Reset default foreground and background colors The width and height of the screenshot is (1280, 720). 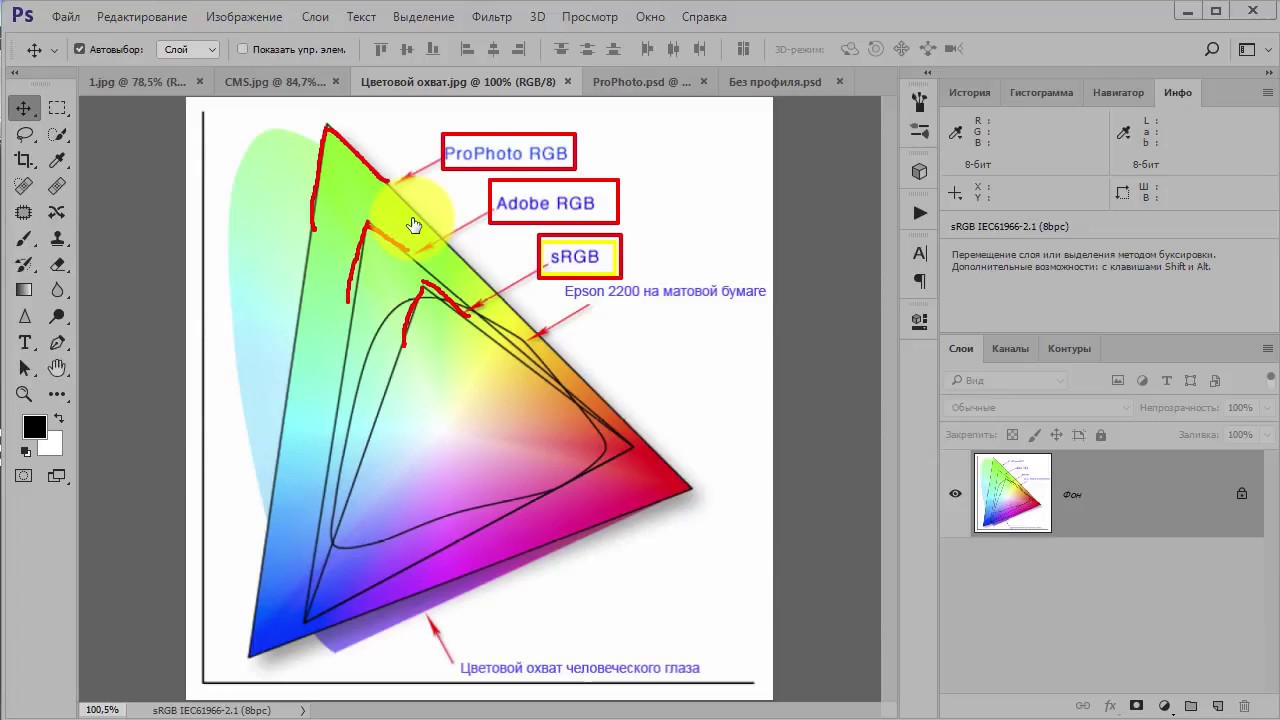(25, 452)
